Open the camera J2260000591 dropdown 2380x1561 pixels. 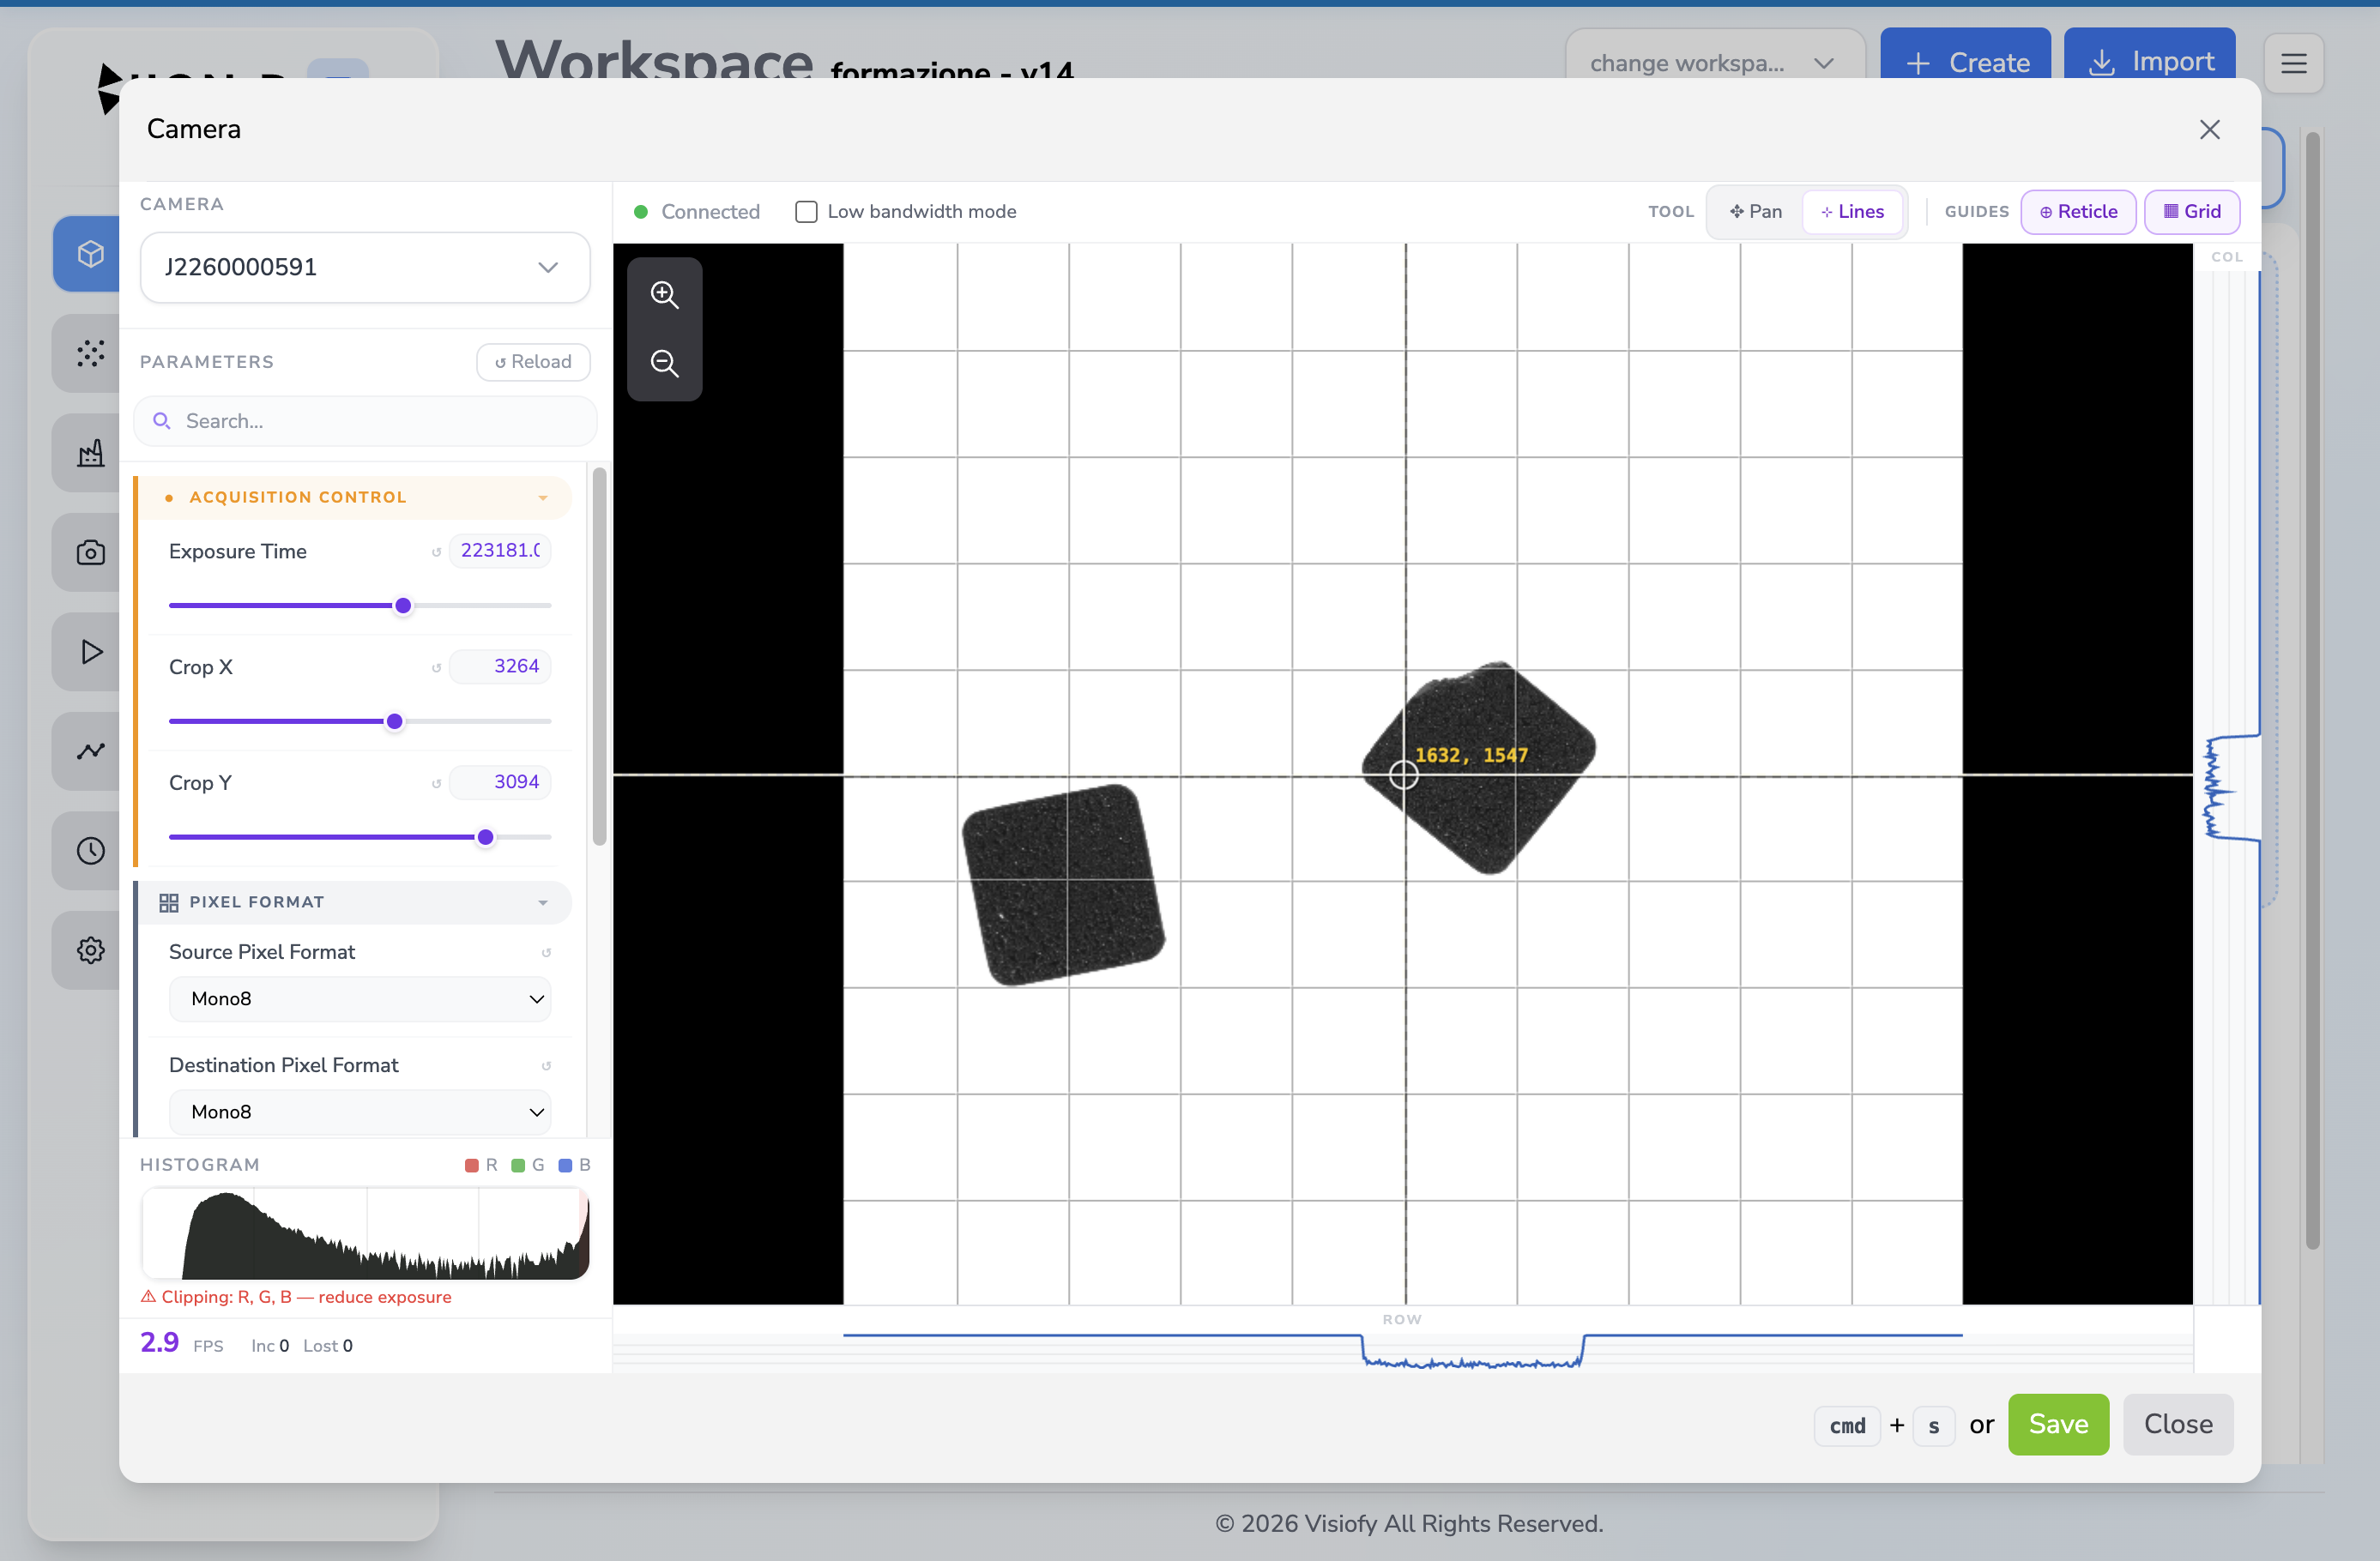365,267
